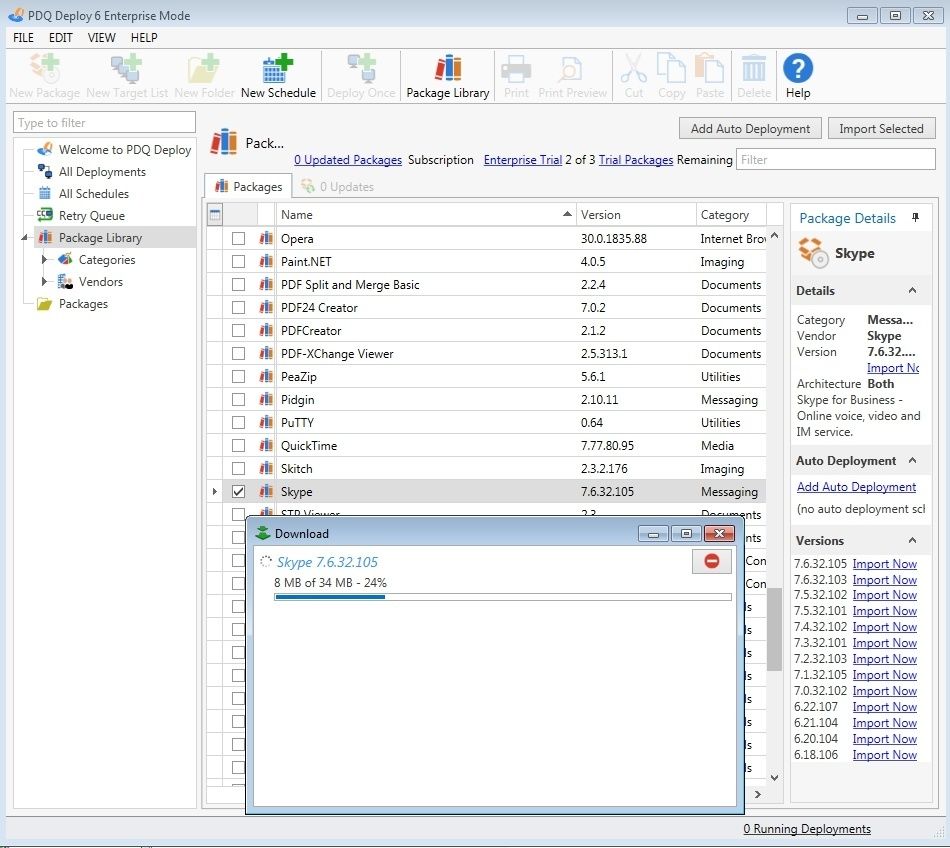Uncheck the Skype checkbox
Image resolution: width=950 pixels, height=848 pixels.
pos(238,491)
